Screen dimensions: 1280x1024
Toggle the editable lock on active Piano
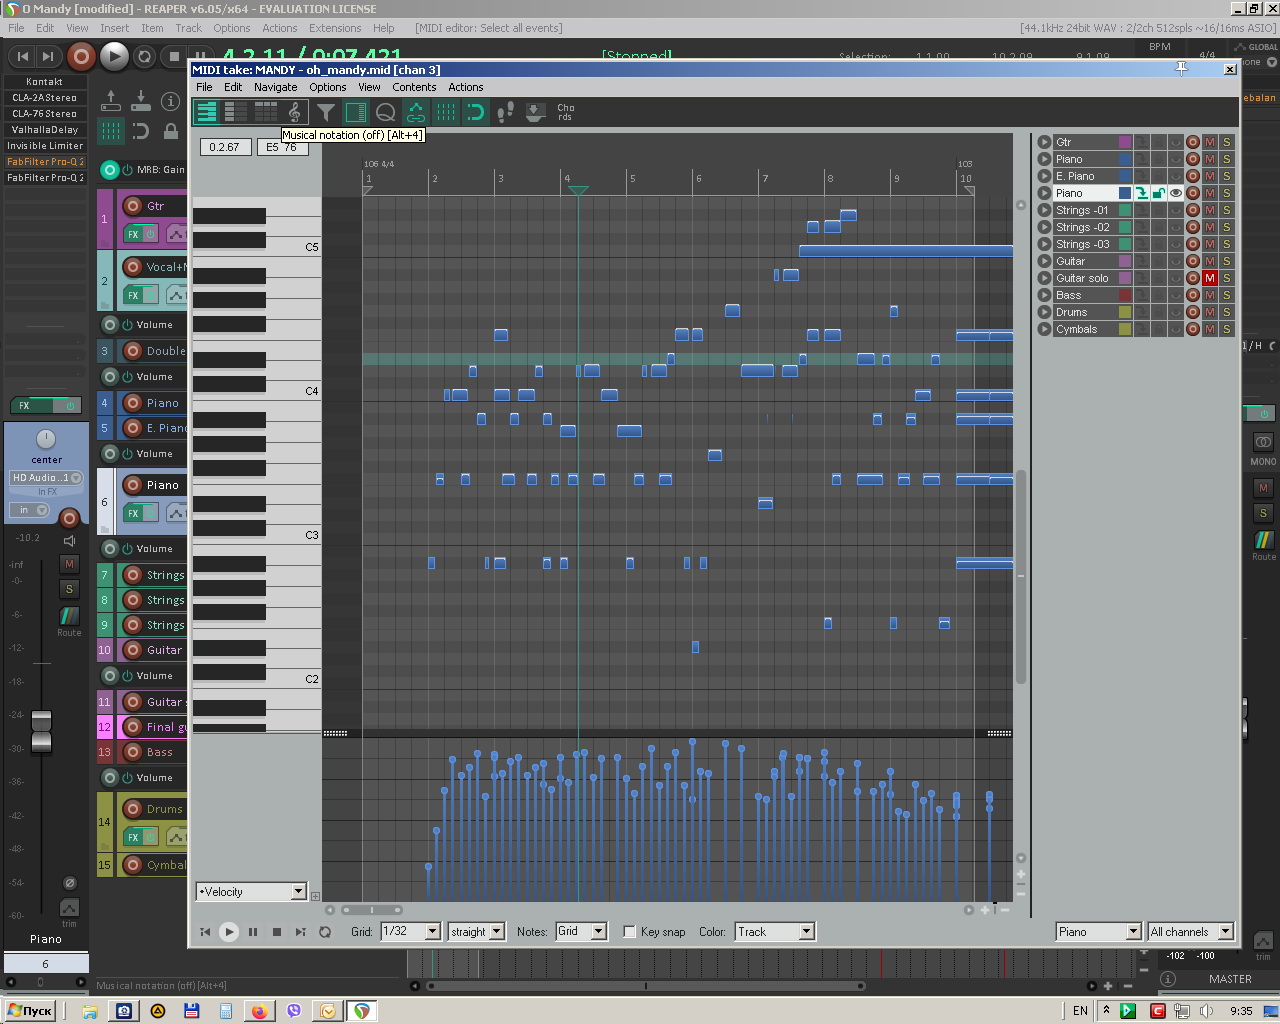[x=1158, y=193]
